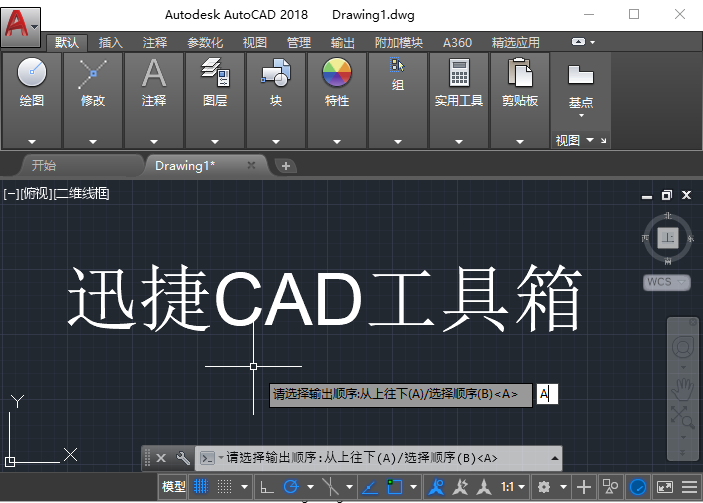This screenshot has height=503, width=703.
Task: Expand the polar tracking angle dropdown arrow
Action: (x=310, y=487)
